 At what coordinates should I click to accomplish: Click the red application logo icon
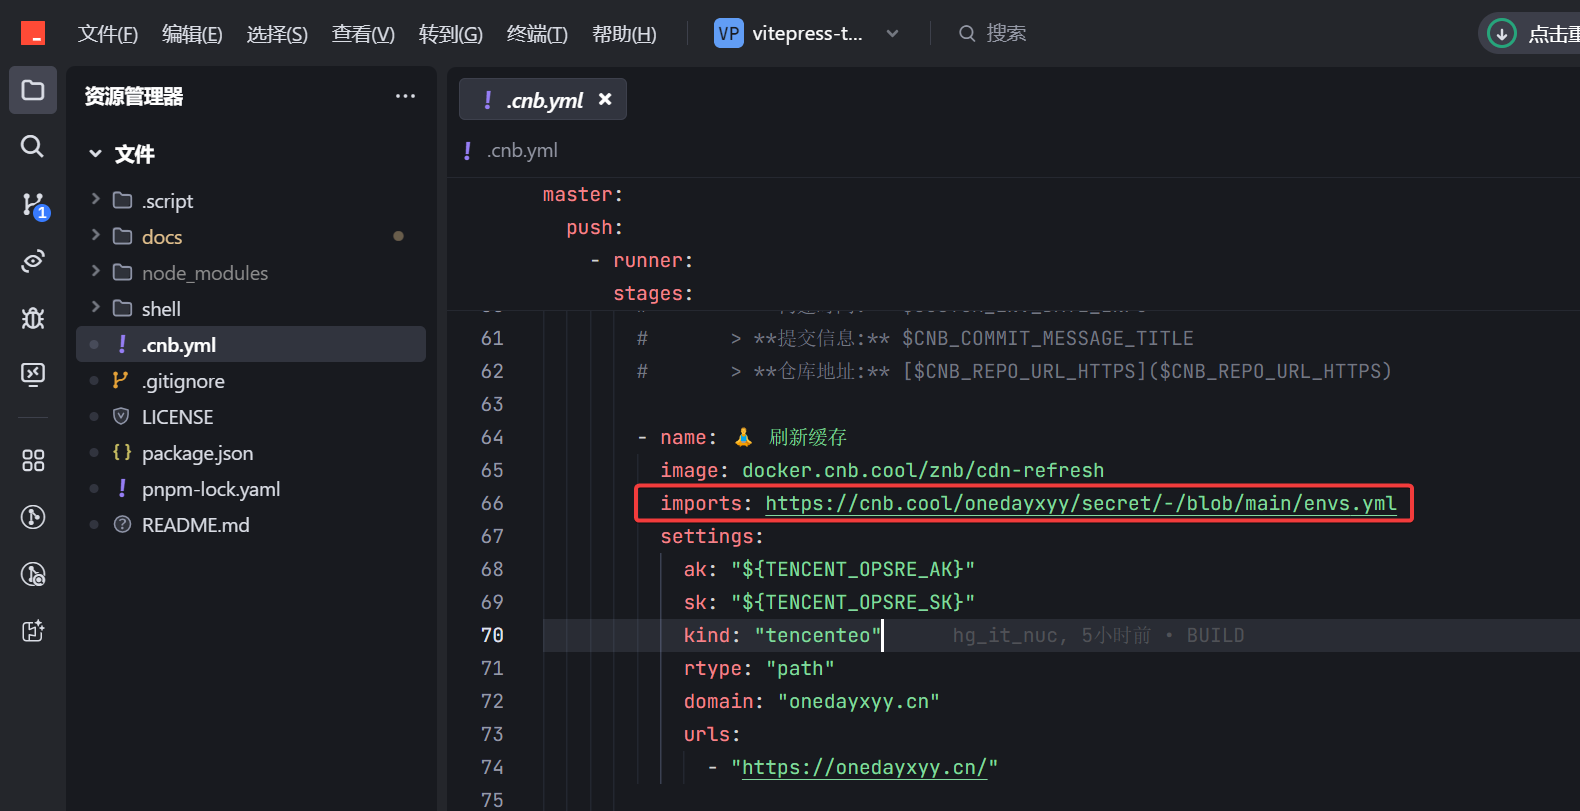coord(33,33)
